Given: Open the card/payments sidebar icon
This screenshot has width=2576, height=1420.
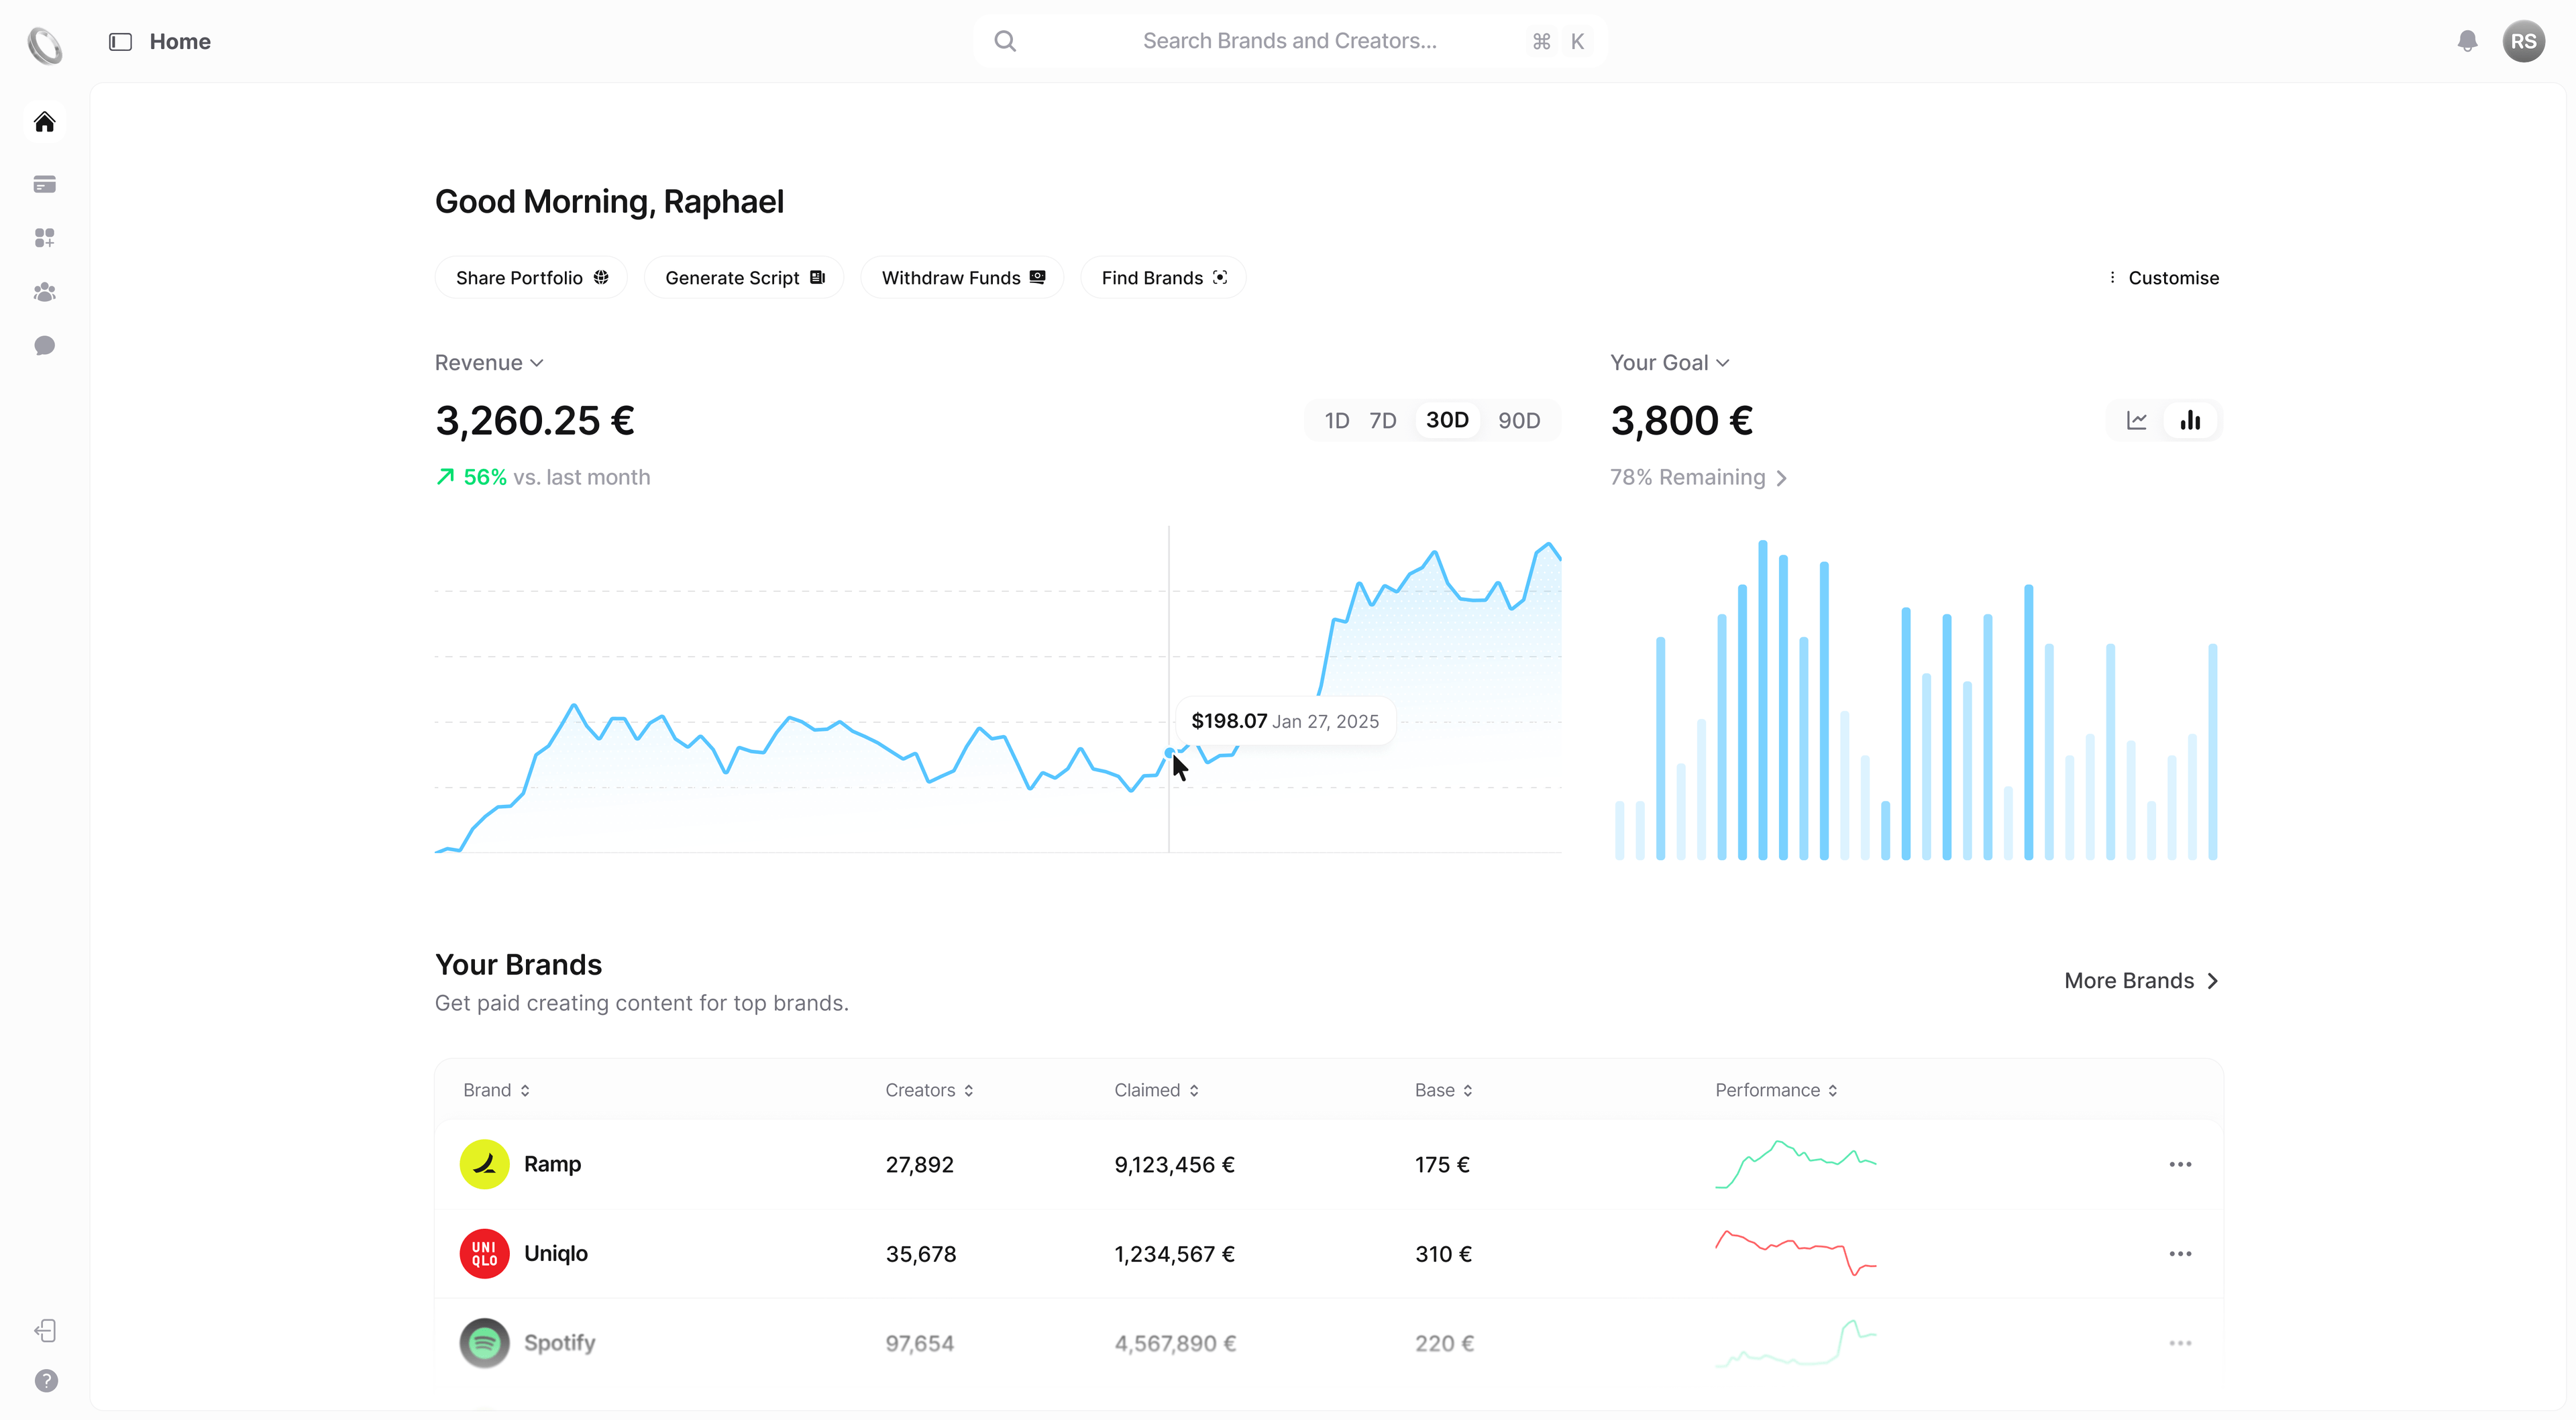Looking at the screenshot, I should point(45,184).
